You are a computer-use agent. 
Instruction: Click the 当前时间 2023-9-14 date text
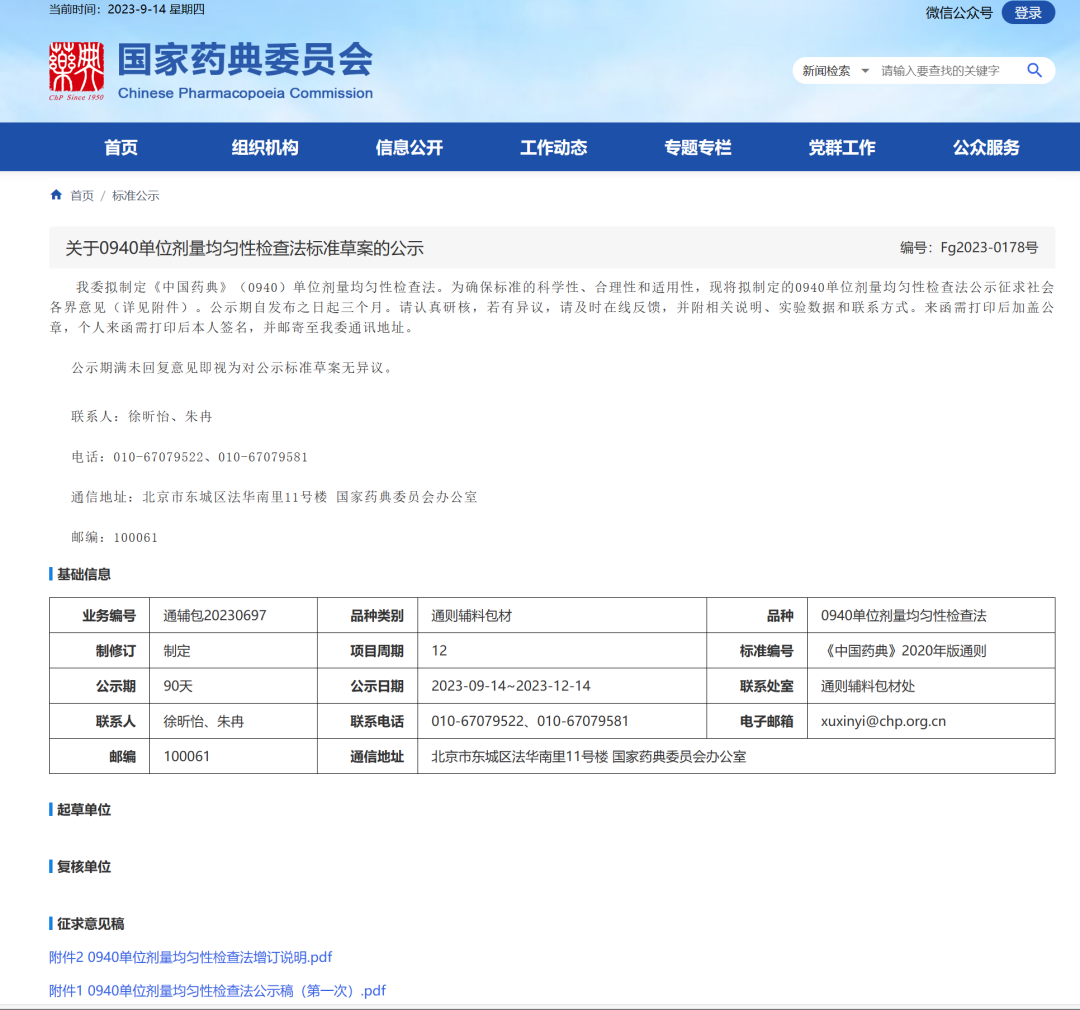[127, 10]
